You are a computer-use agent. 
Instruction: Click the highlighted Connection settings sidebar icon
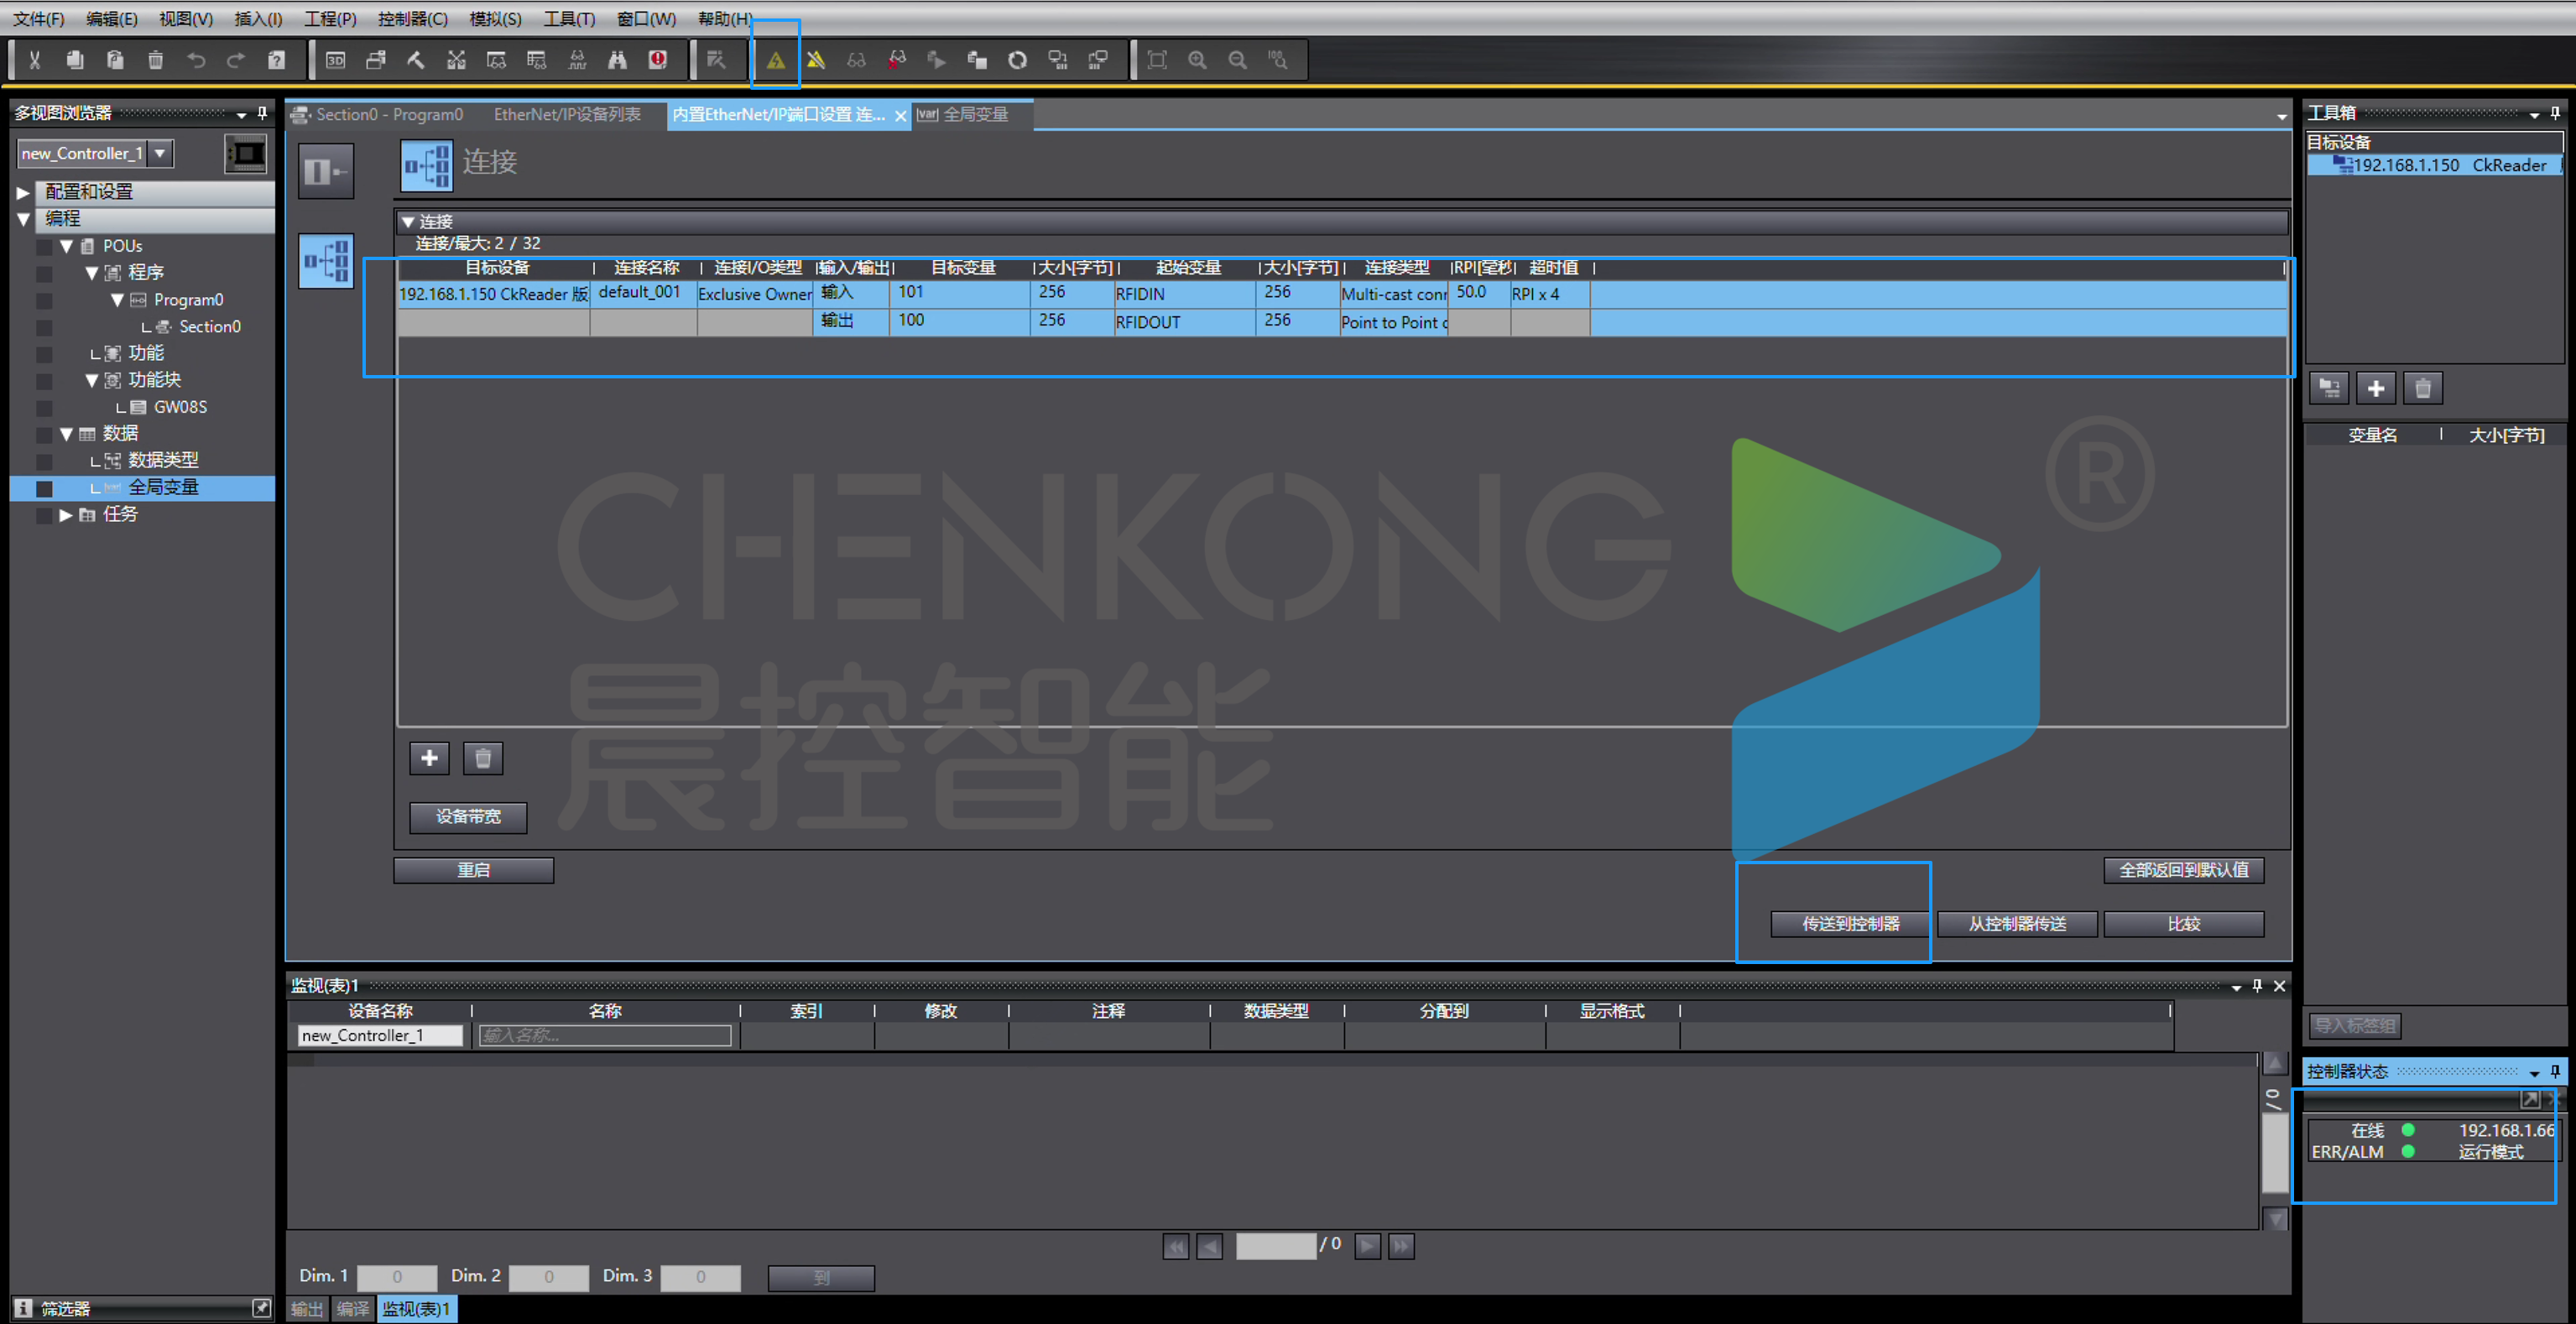pos(326,261)
